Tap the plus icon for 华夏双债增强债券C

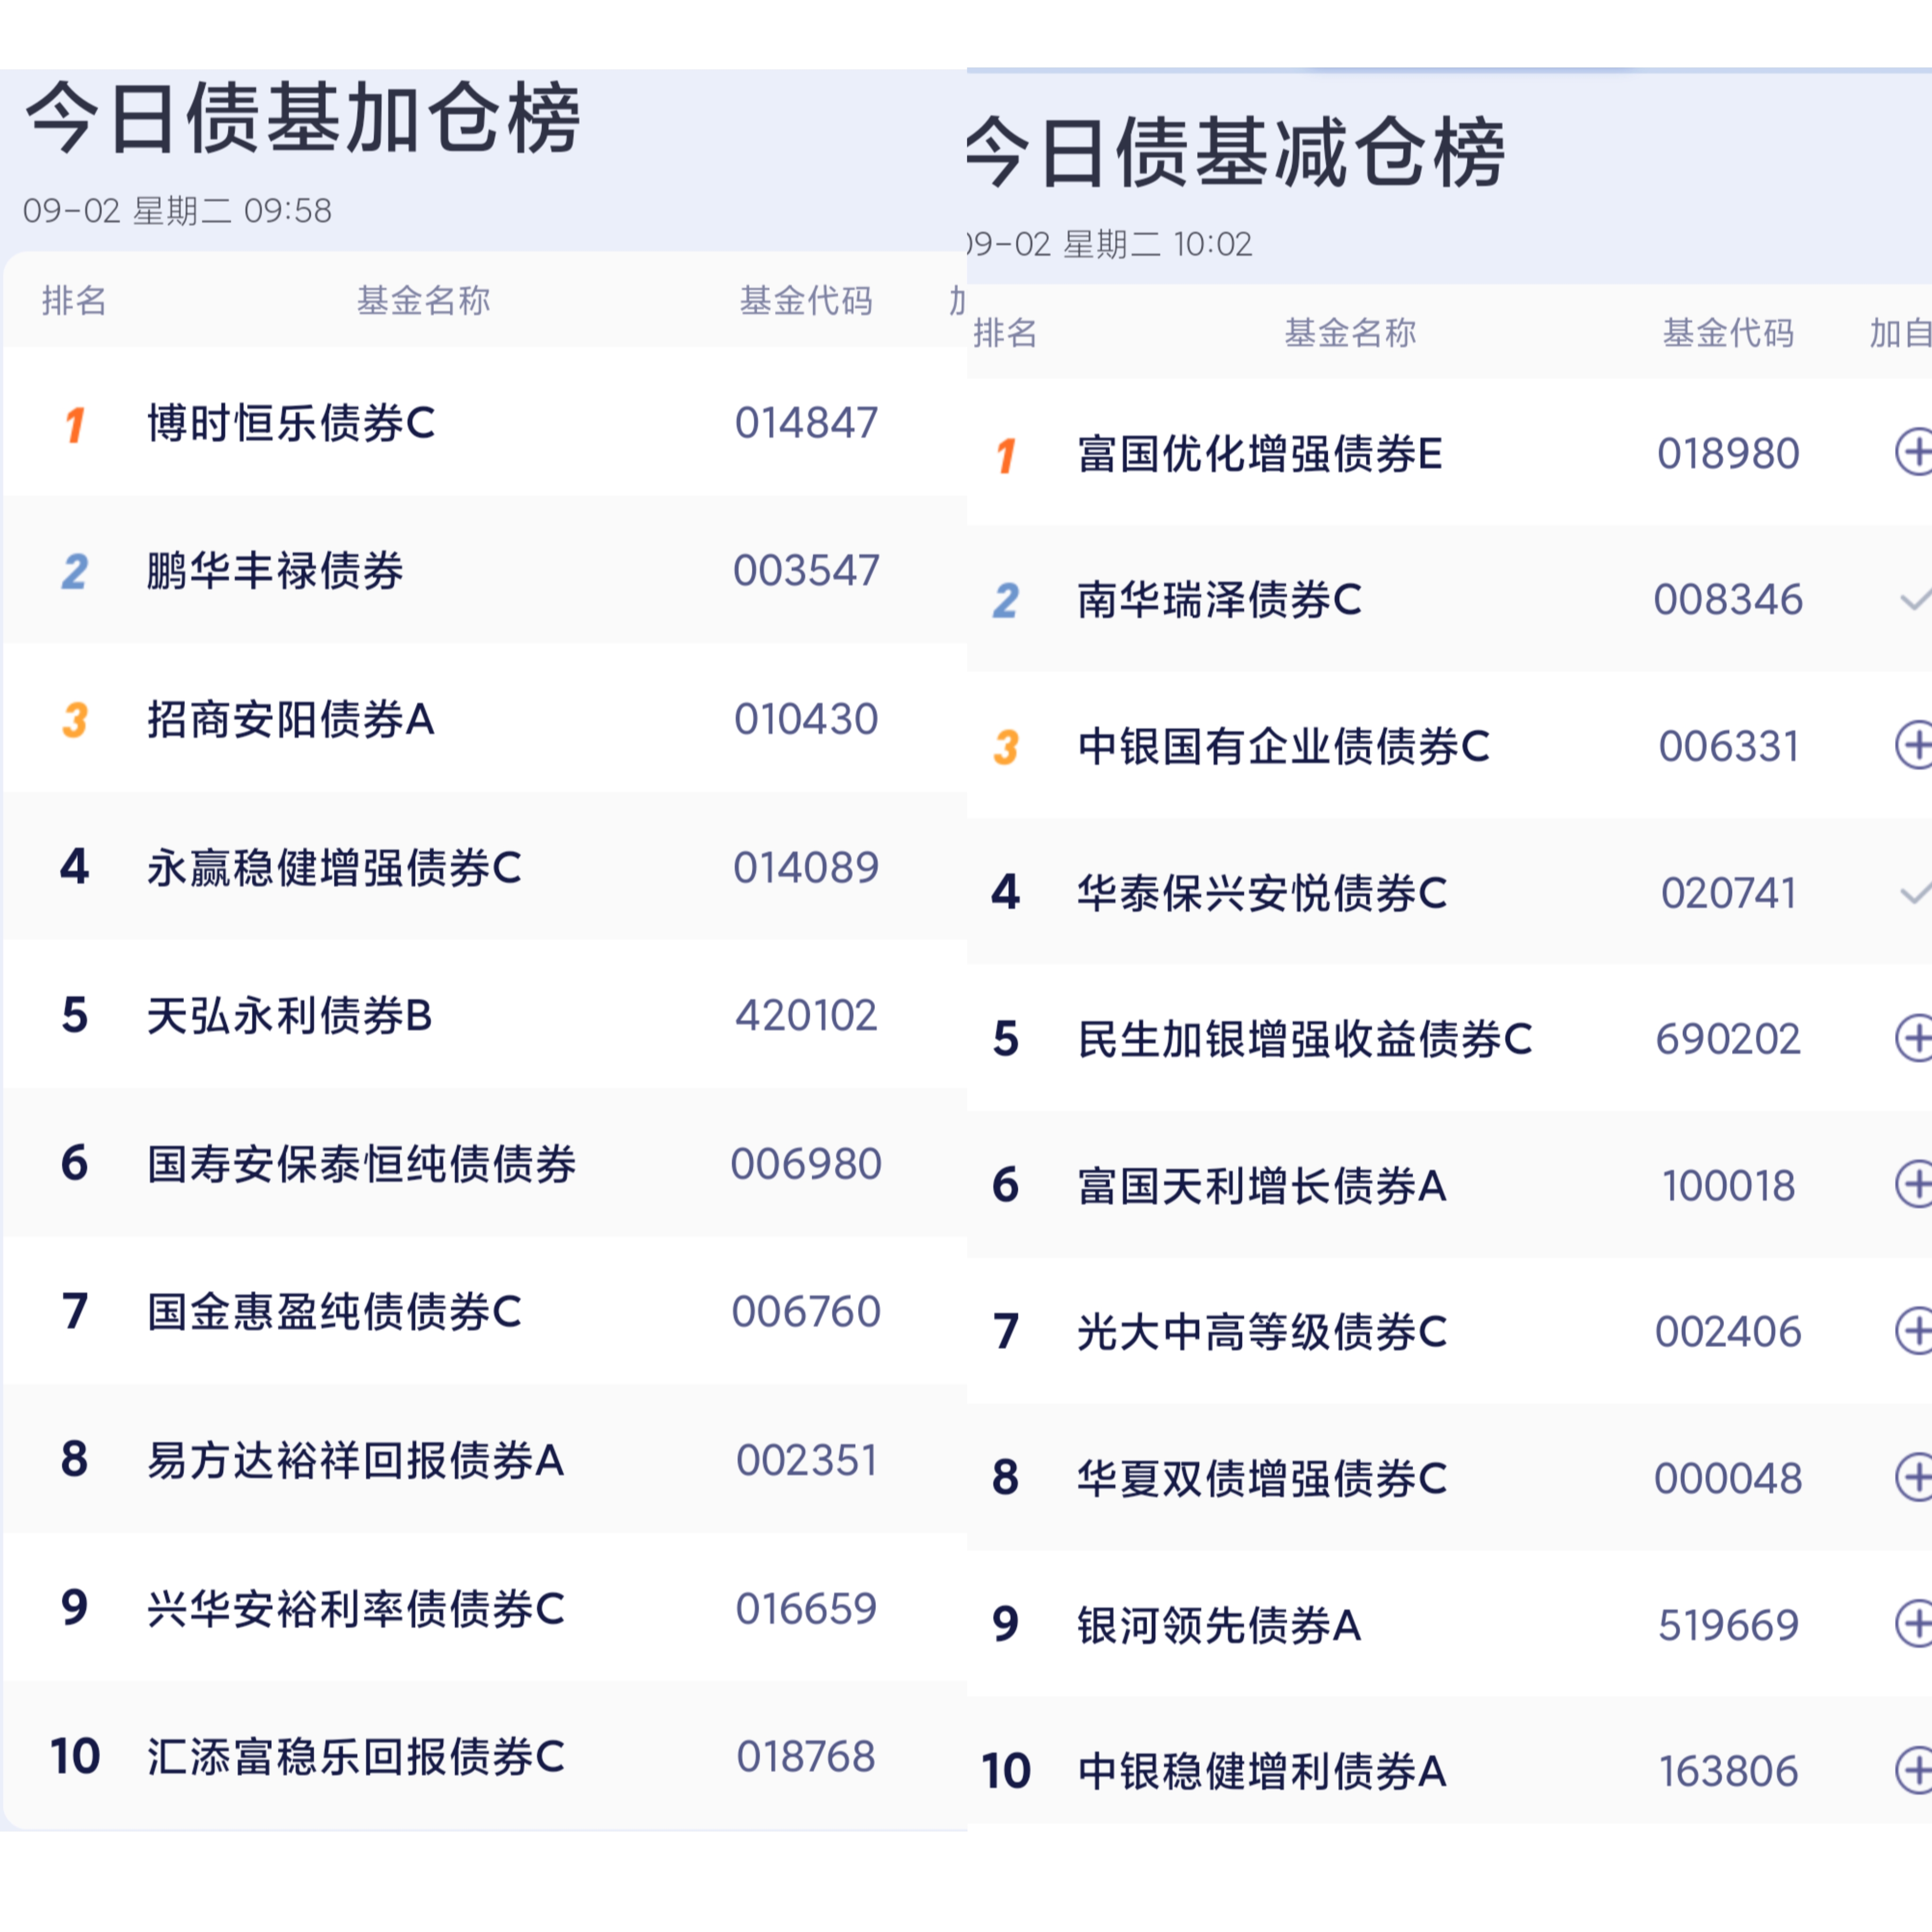pyautogui.click(x=1913, y=1477)
